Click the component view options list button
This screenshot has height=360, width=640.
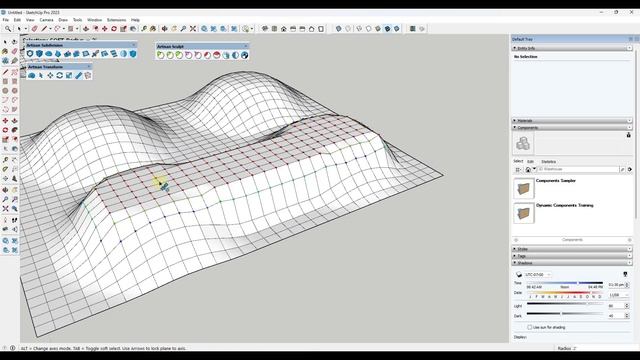517,169
